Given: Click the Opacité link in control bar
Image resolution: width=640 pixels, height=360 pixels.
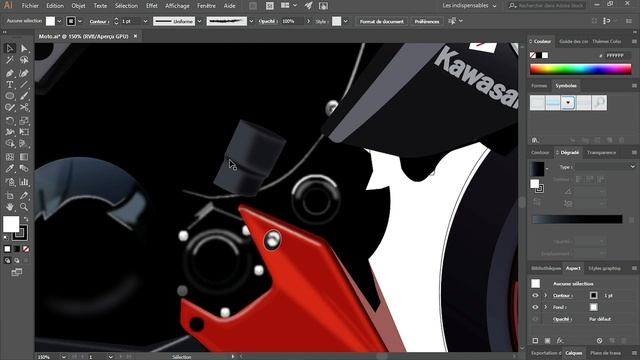Looking at the screenshot, I should (268, 21).
